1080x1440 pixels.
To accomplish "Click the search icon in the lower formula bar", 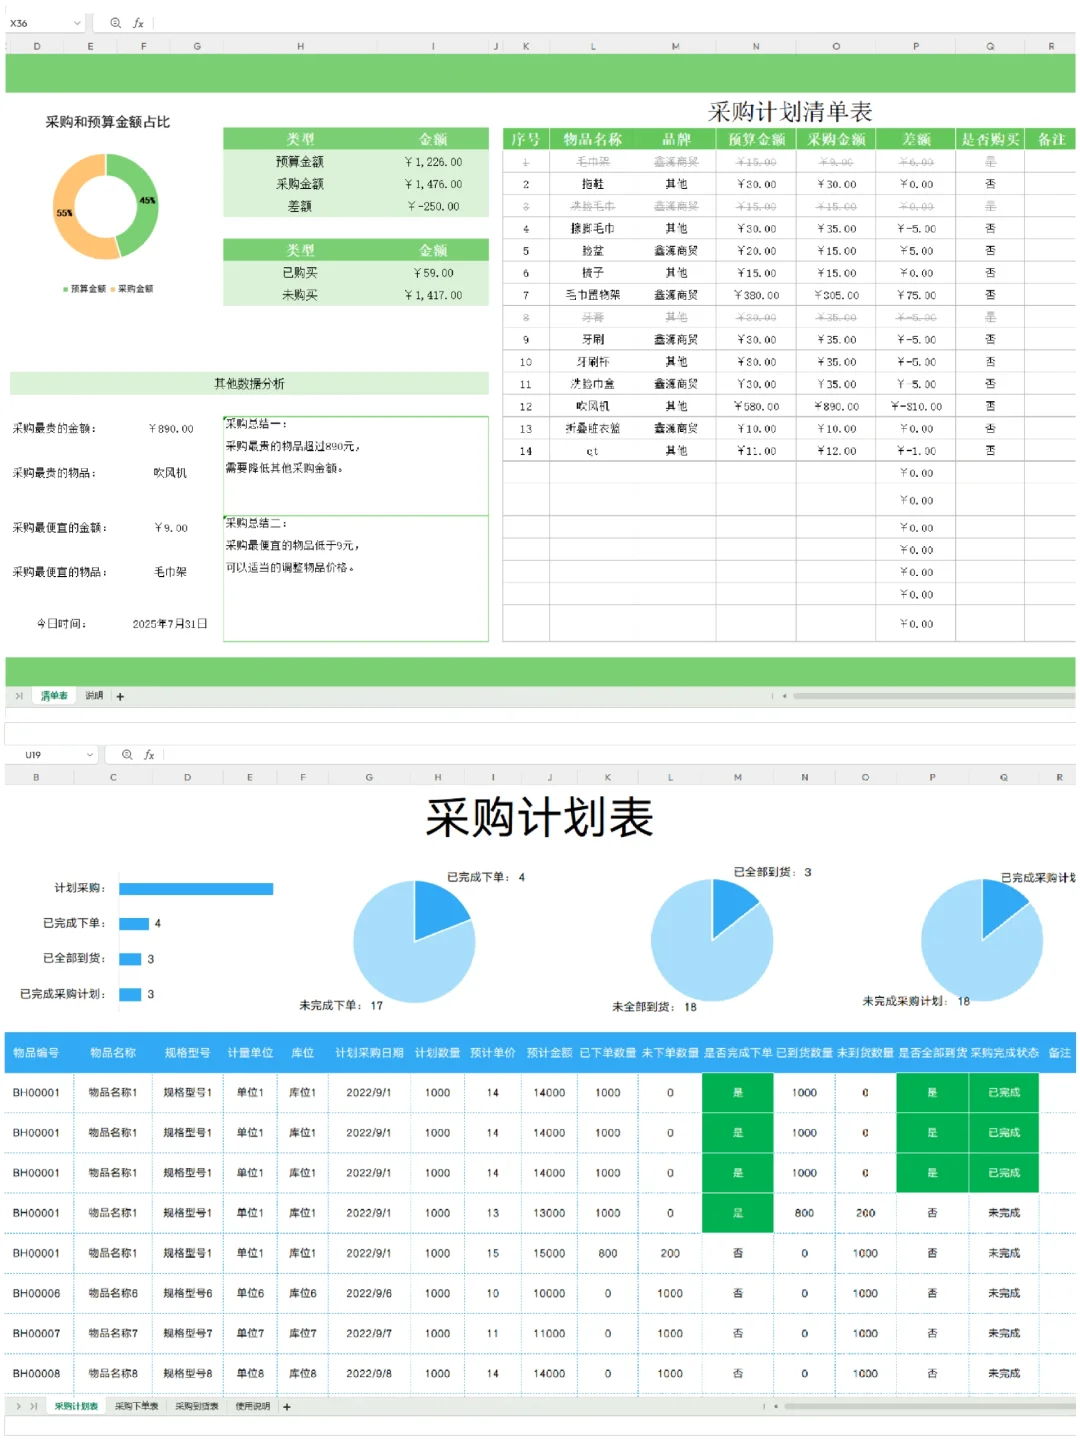I will click(x=125, y=755).
